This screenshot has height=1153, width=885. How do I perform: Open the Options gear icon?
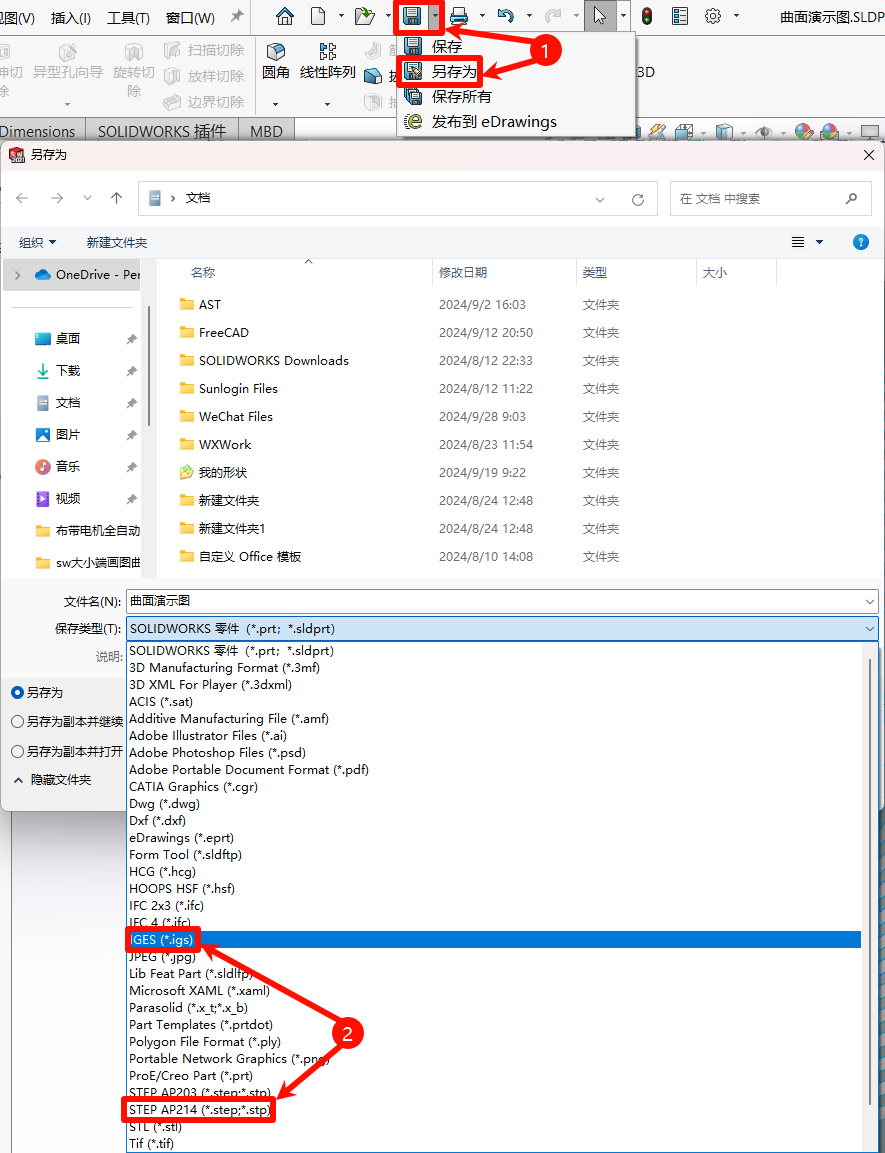[712, 16]
